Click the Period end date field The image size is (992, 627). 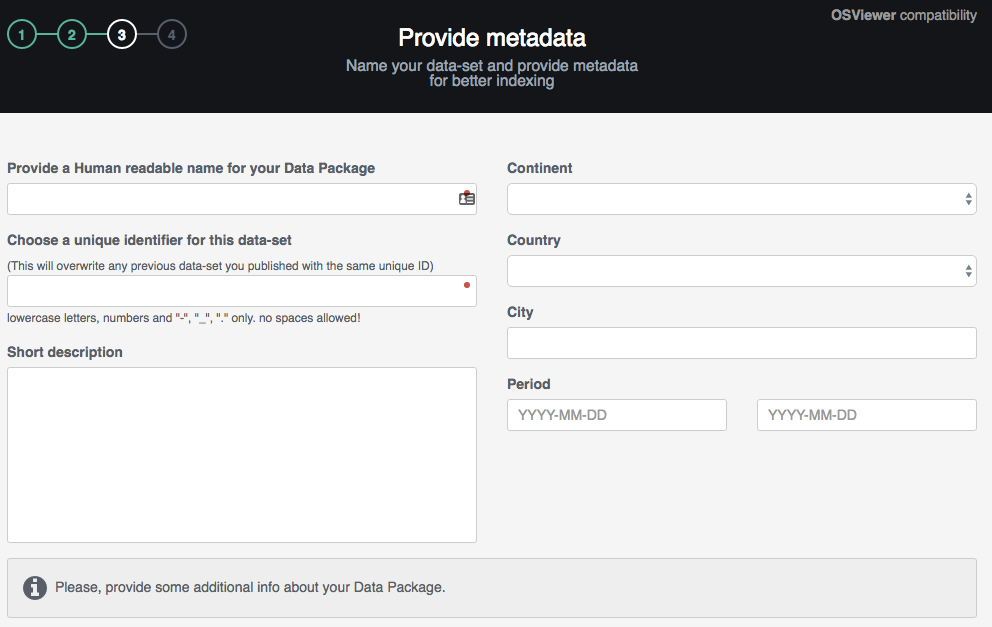[866, 415]
